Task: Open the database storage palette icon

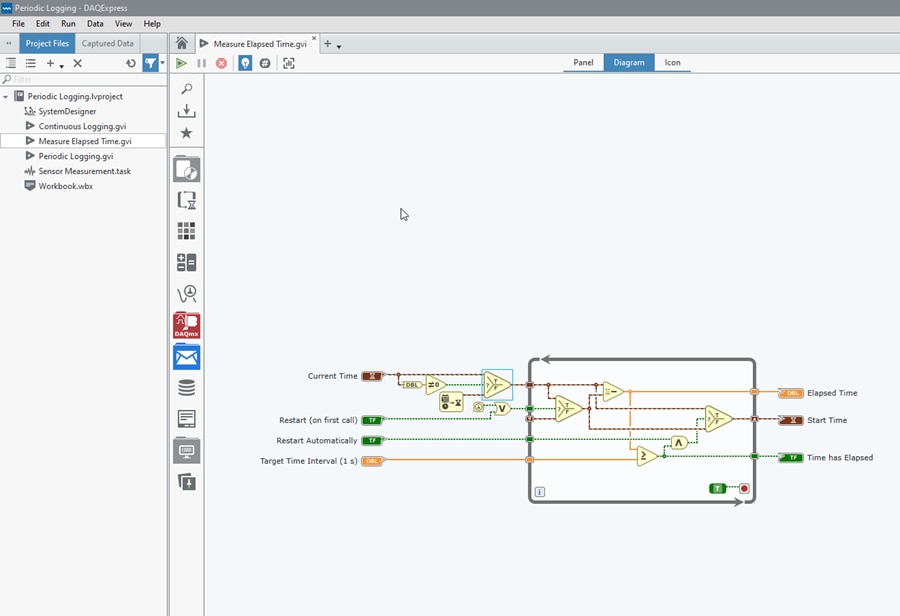Action: tap(186, 388)
